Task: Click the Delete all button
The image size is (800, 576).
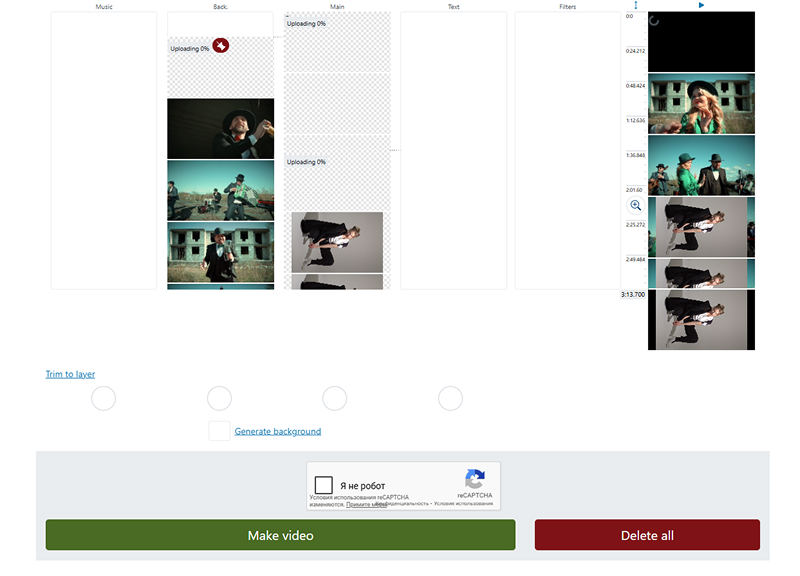Action: click(647, 535)
